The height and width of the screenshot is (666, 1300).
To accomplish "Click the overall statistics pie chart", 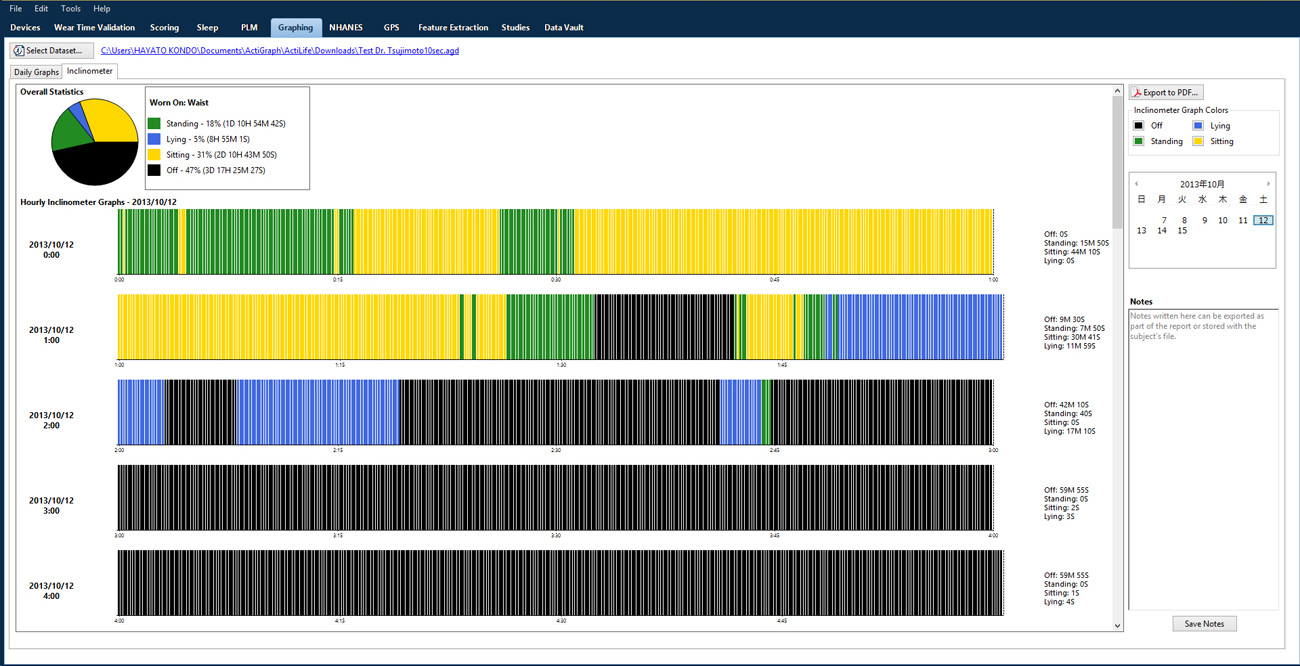I will coord(95,142).
